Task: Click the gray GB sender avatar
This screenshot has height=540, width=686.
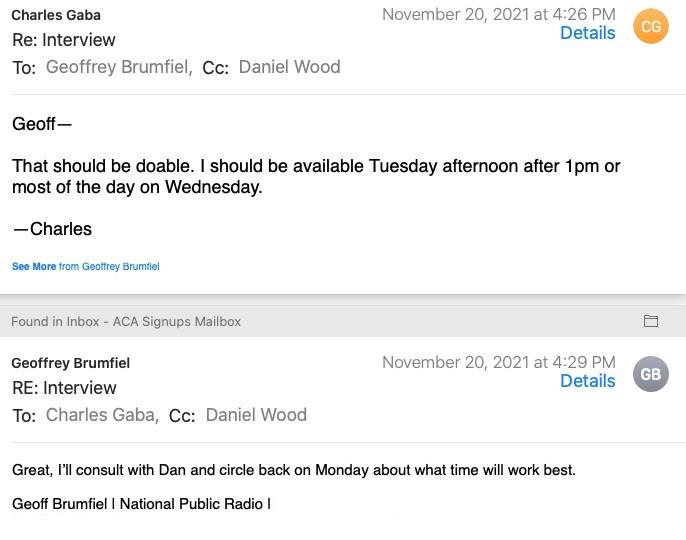Action: (x=650, y=375)
